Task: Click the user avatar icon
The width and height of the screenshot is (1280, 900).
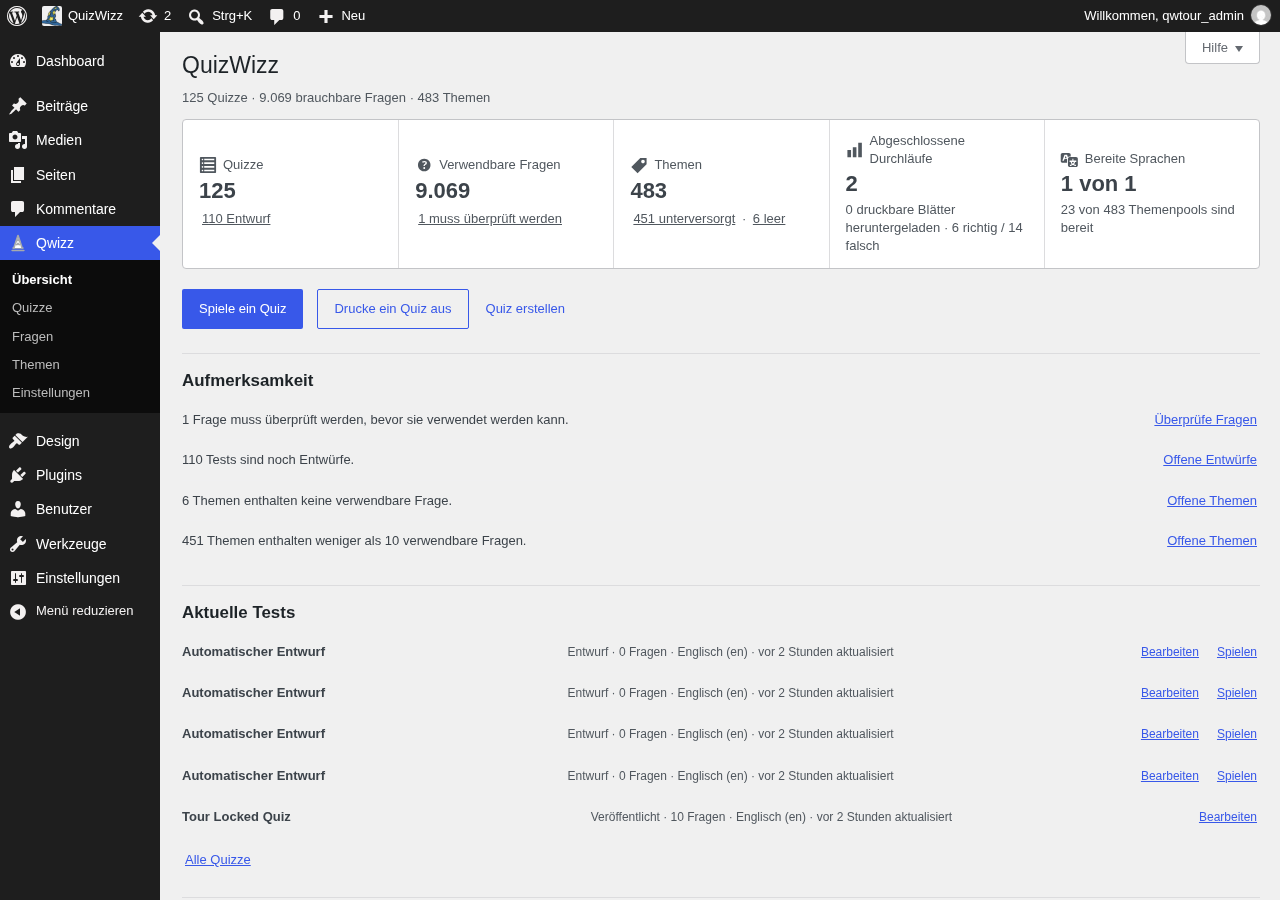Action: tap(1261, 15)
